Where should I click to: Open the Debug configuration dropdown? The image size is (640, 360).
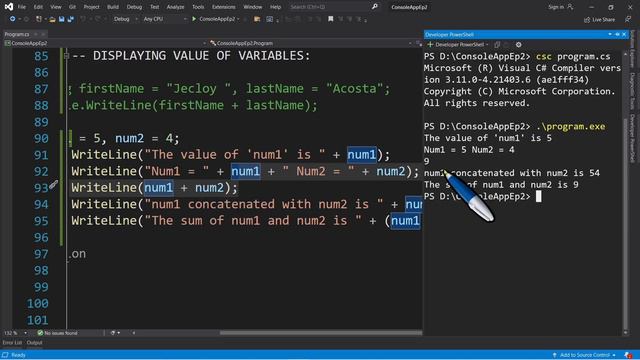pyautogui.click(x=124, y=19)
